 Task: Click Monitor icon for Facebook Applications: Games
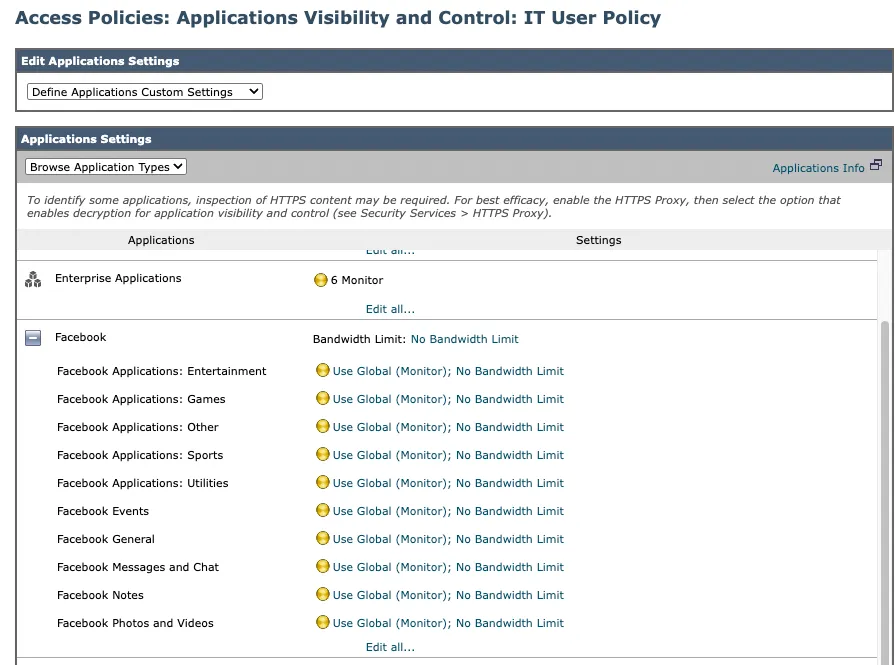click(x=322, y=399)
